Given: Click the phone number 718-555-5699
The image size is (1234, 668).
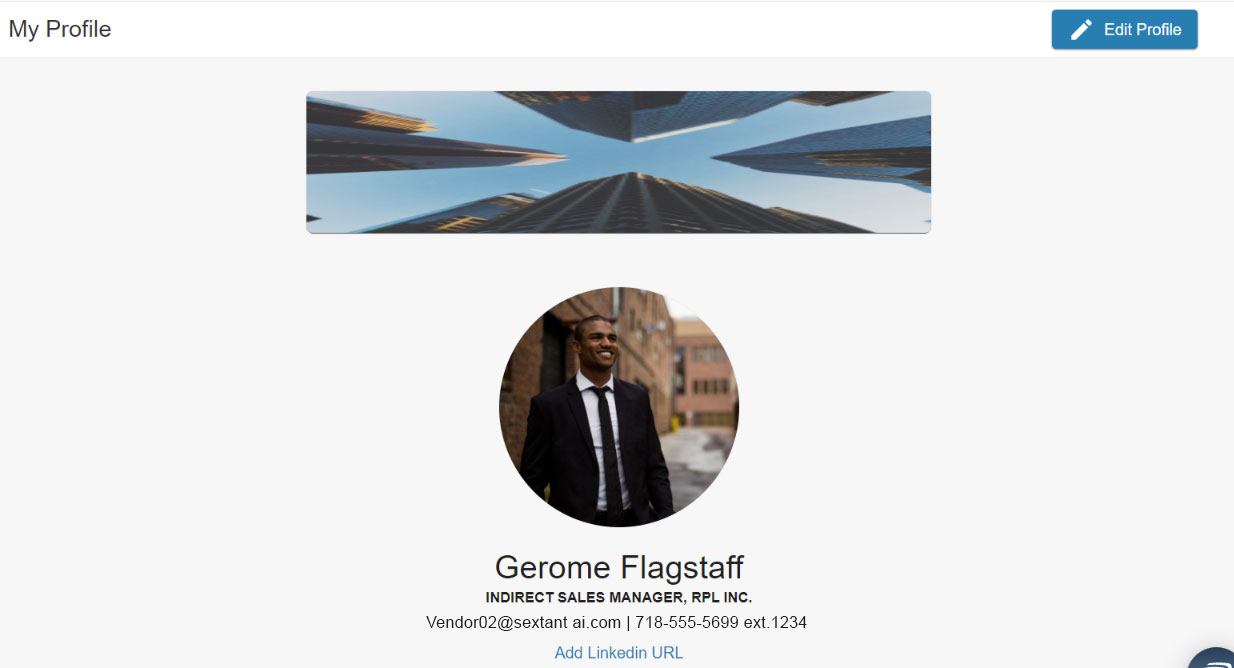Looking at the screenshot, I should pos(687,623).
